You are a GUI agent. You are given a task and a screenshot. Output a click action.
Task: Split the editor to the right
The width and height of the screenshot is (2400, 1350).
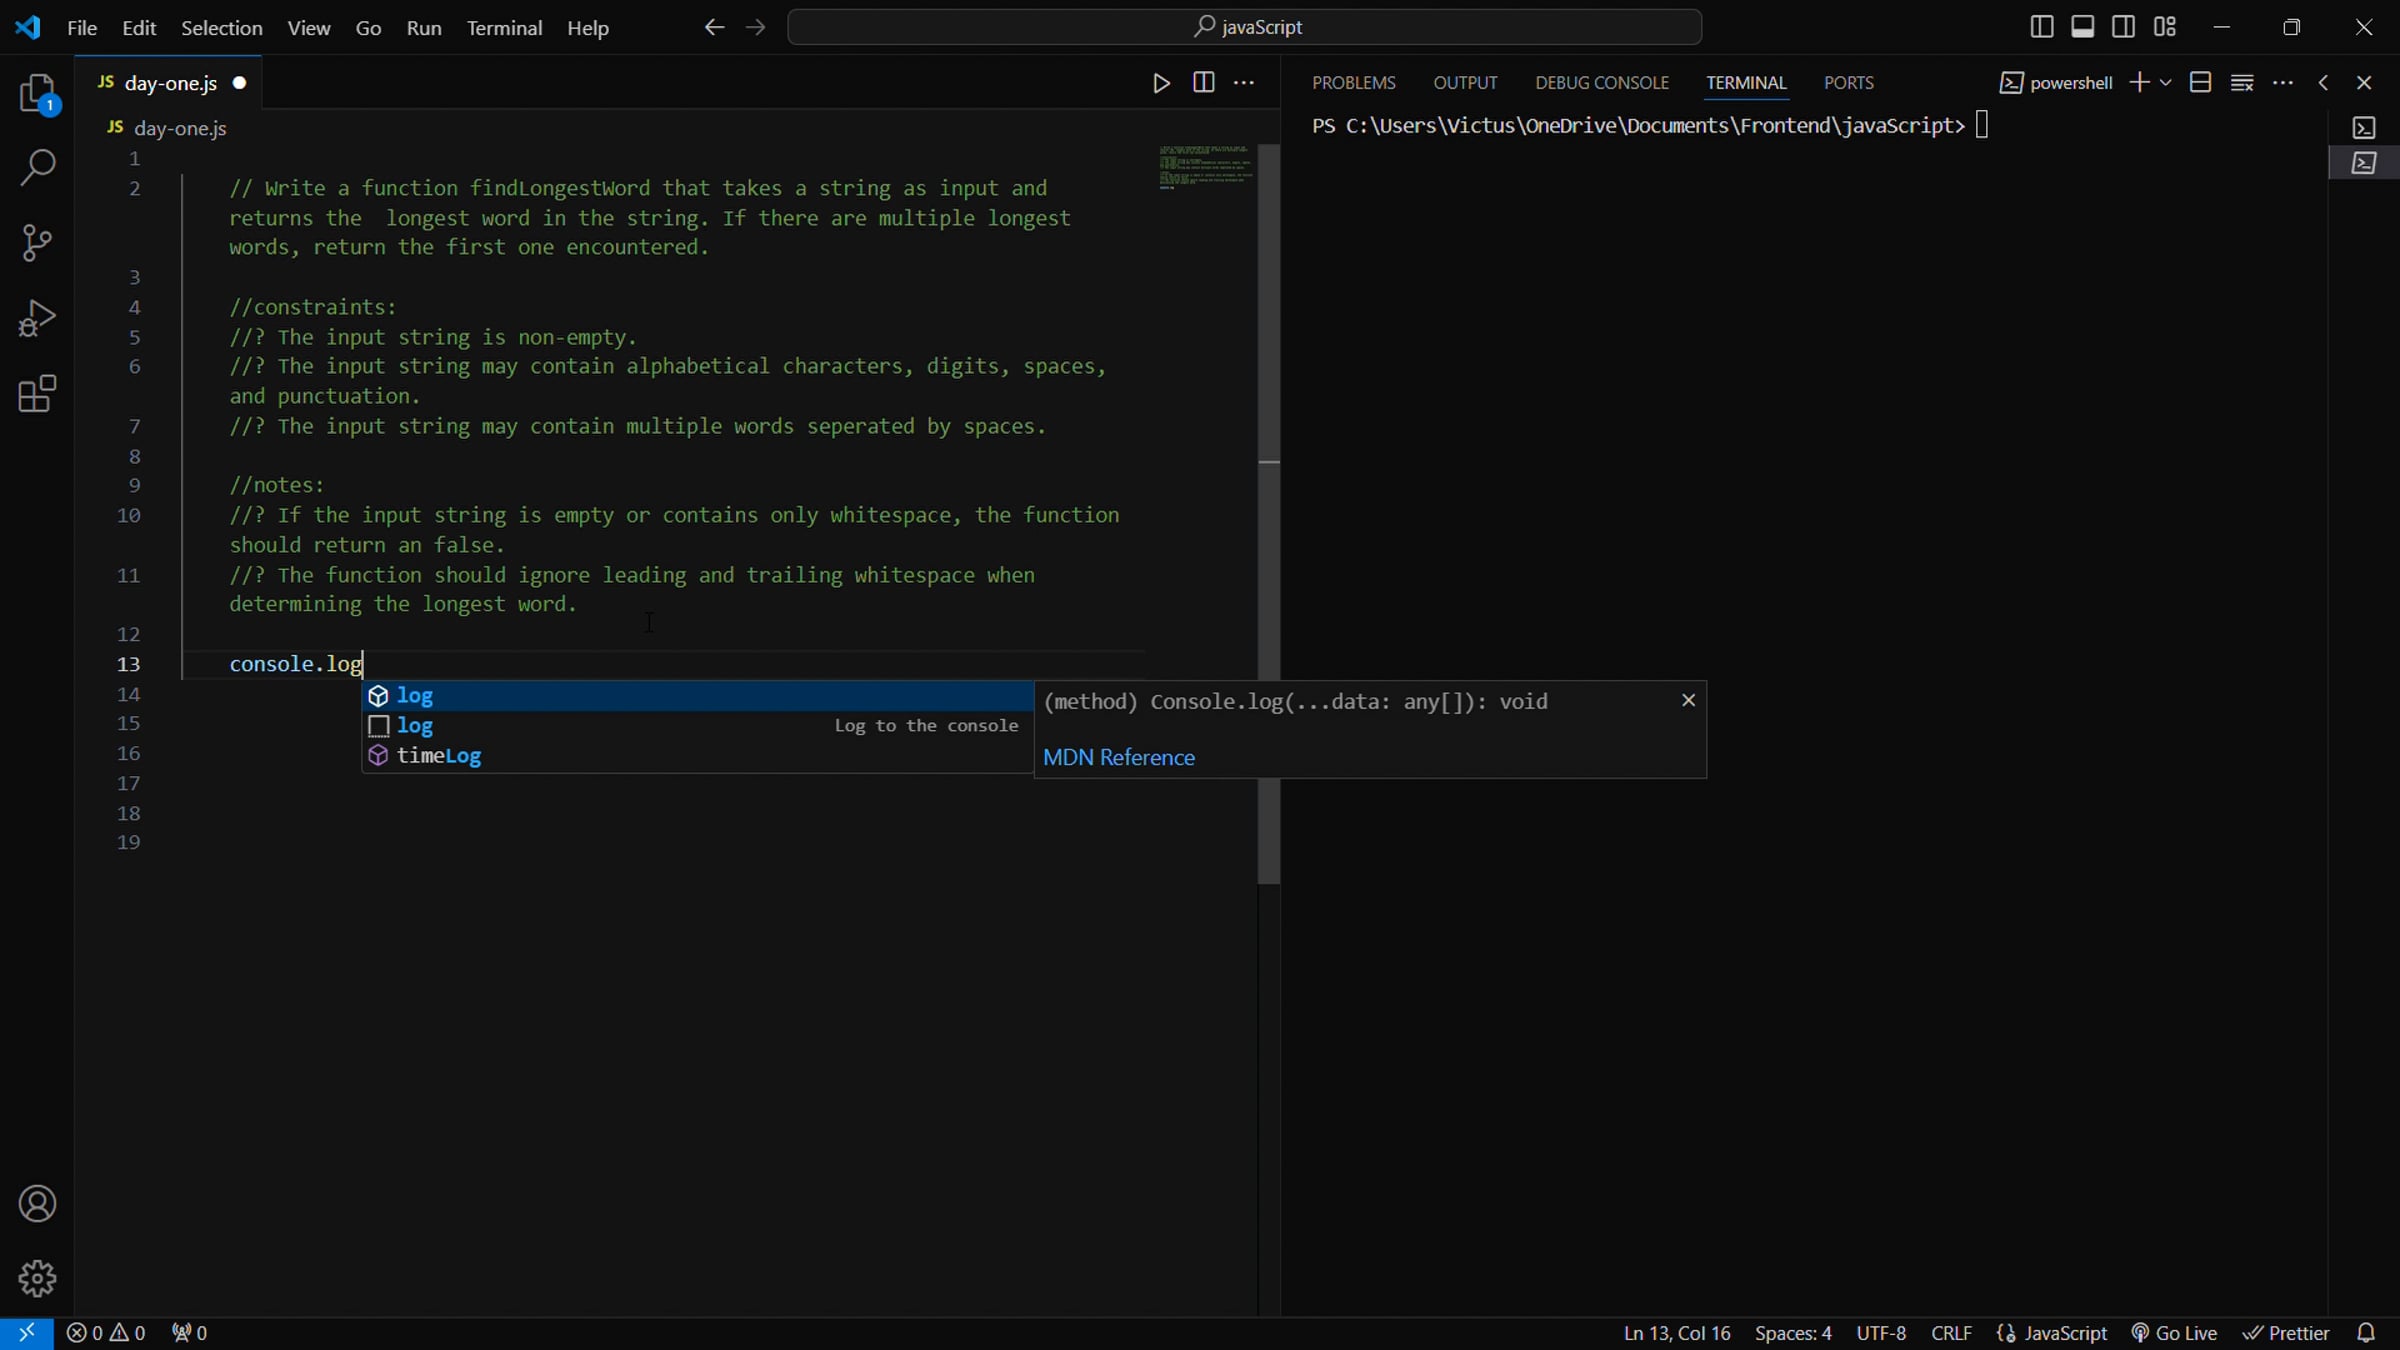point(1203,83)
